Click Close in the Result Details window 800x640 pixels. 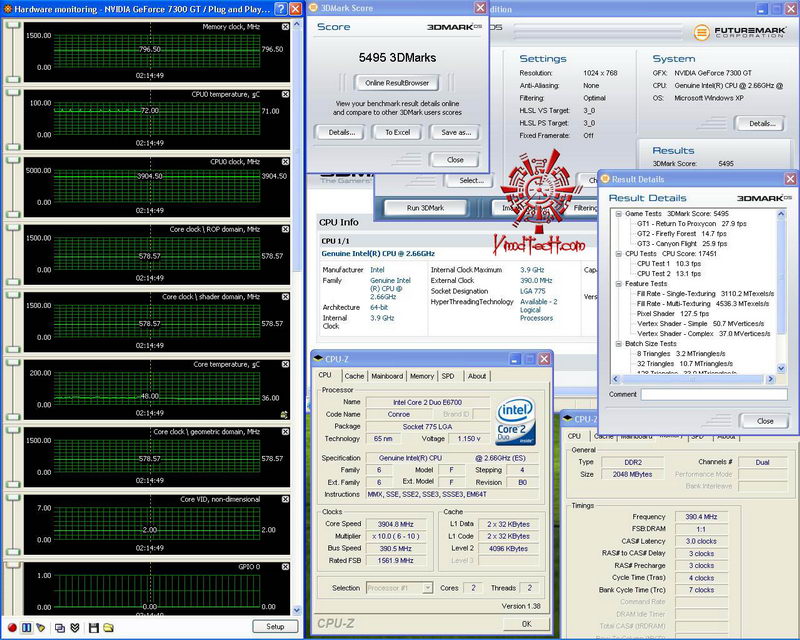point(765,421)
